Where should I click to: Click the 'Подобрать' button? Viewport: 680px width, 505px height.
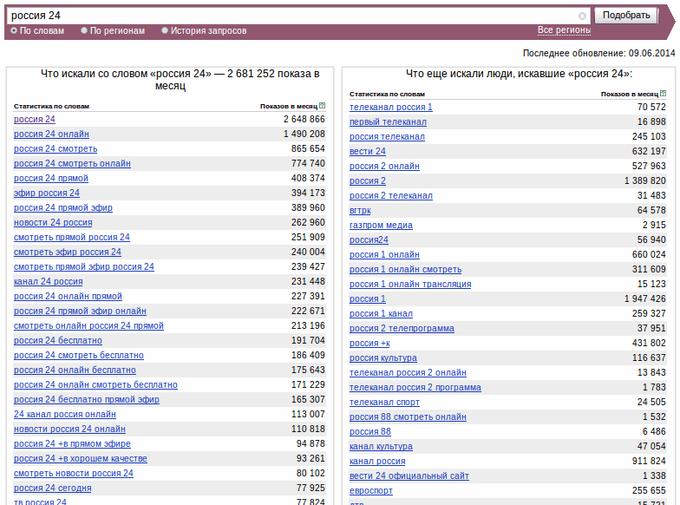pos(626,15)
